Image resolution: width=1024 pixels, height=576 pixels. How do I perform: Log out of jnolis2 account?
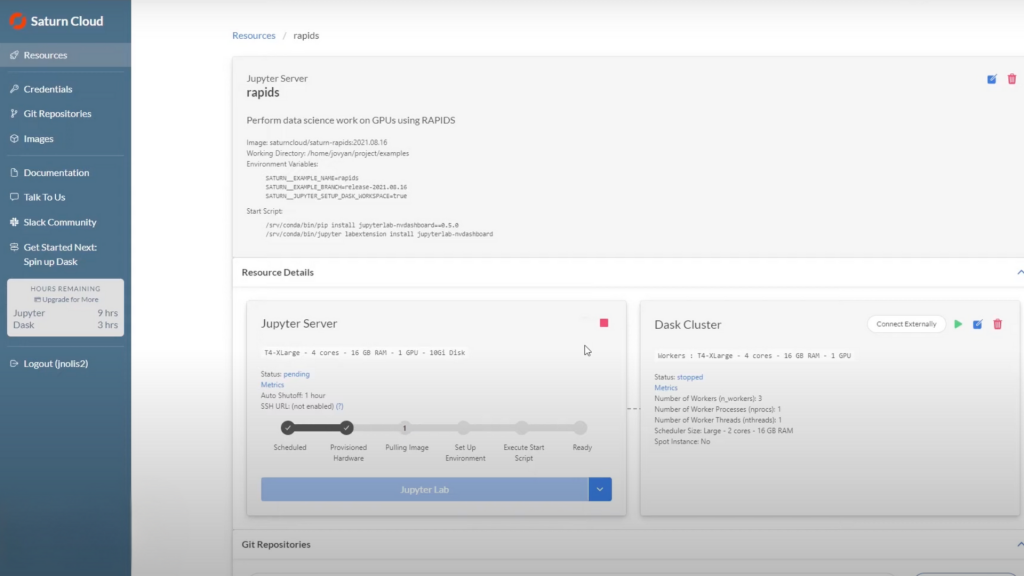(56, 364)
